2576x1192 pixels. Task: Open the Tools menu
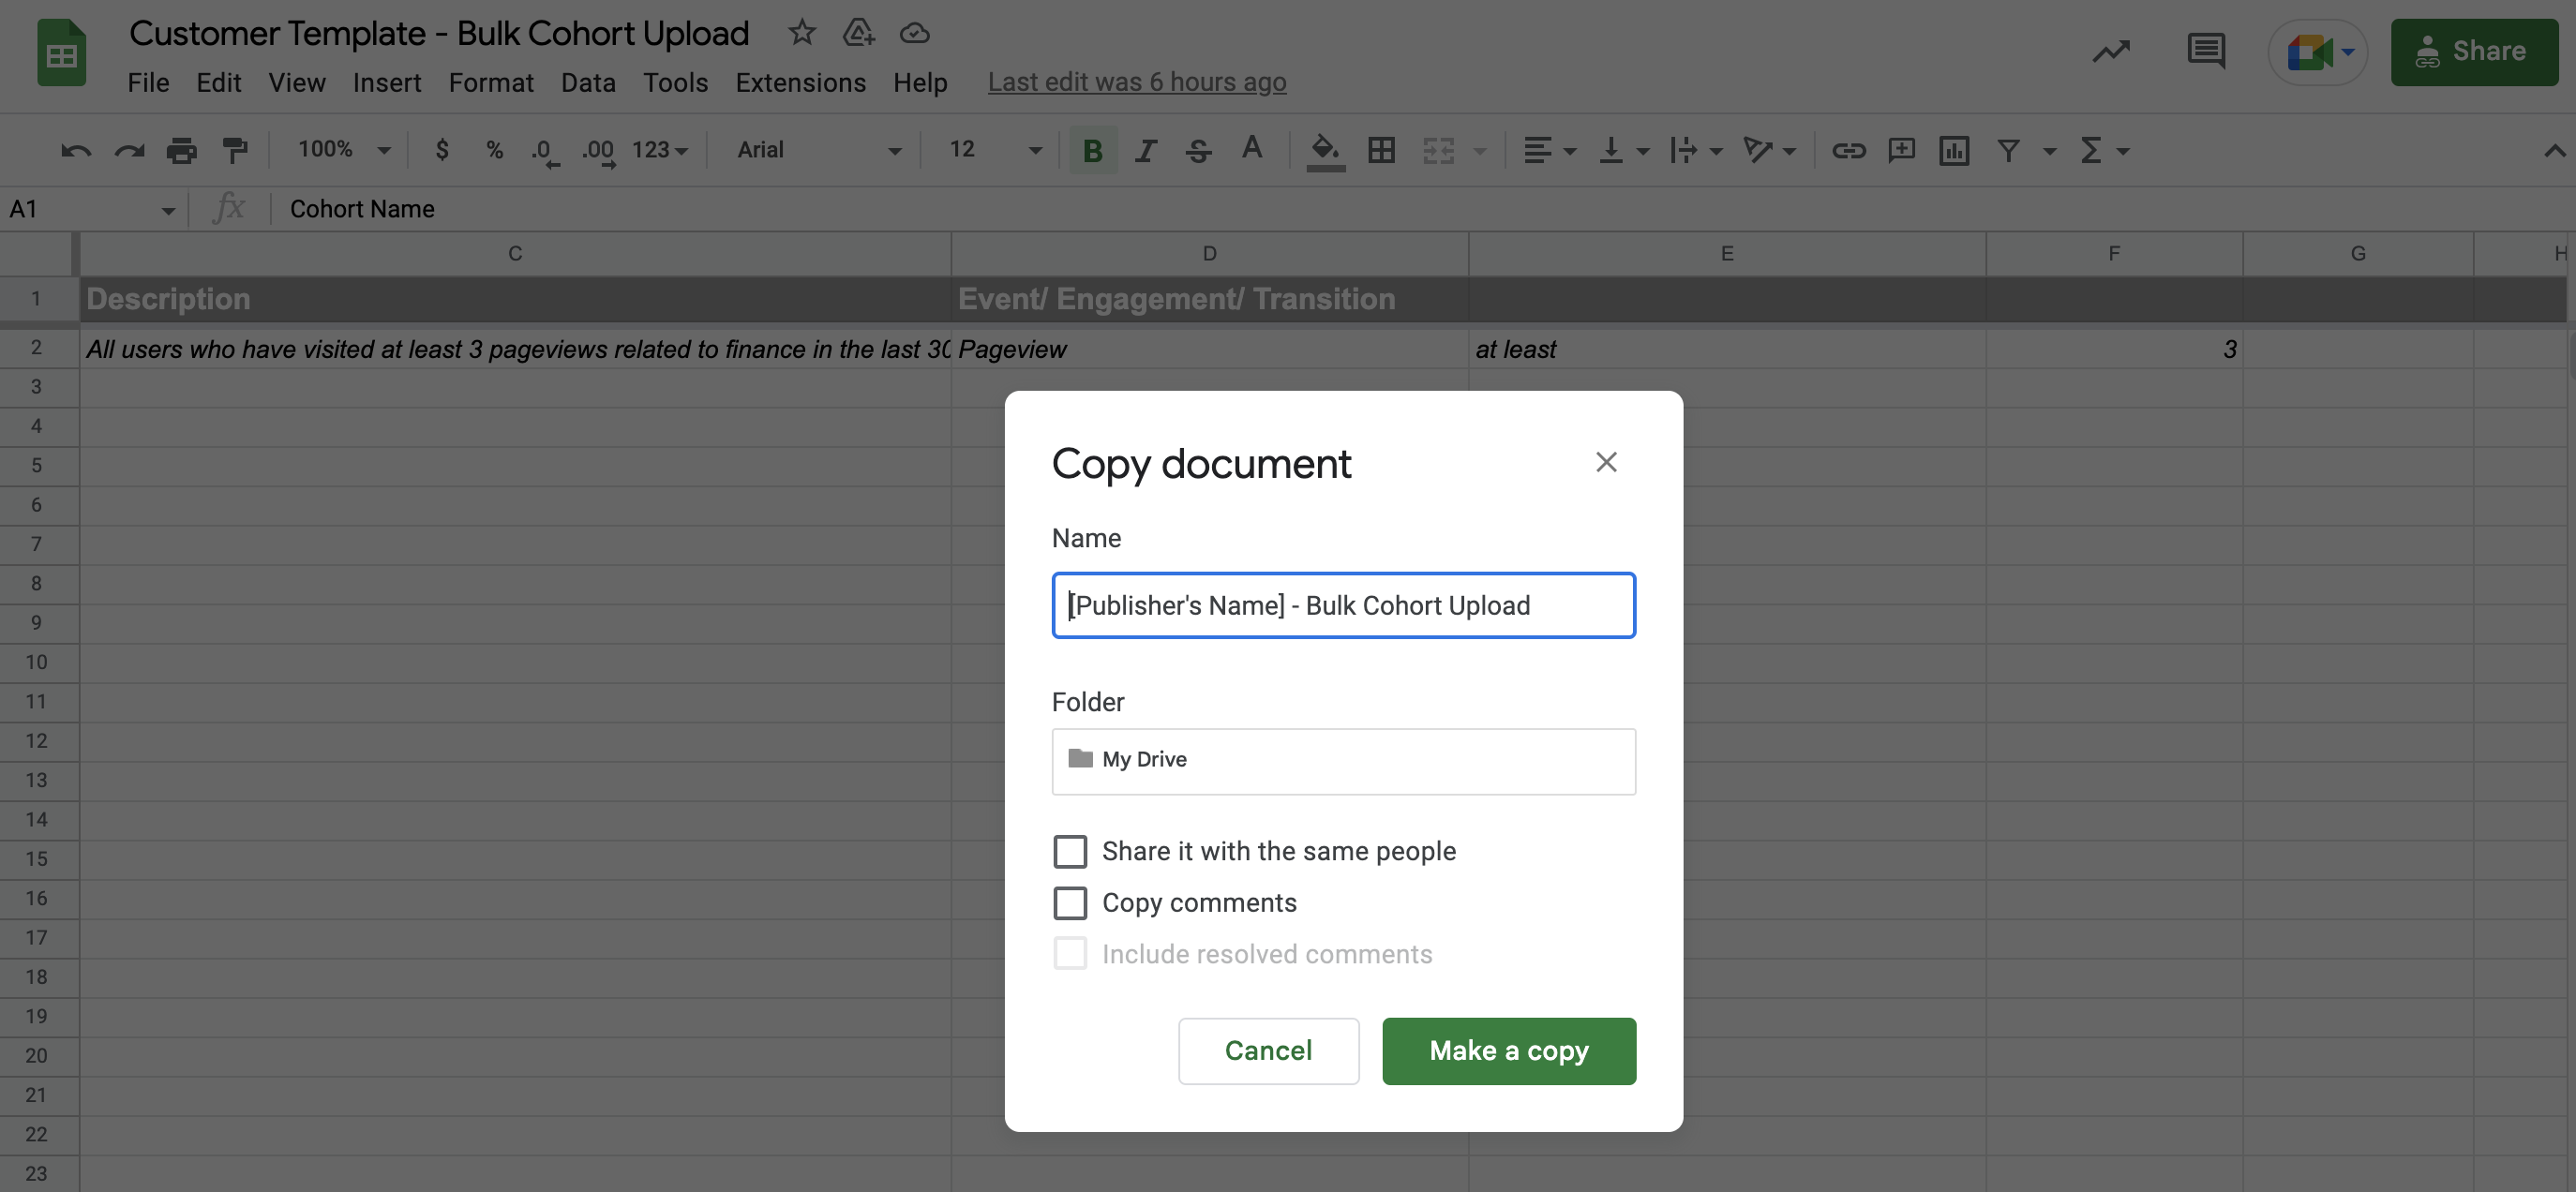click(675, 82)
